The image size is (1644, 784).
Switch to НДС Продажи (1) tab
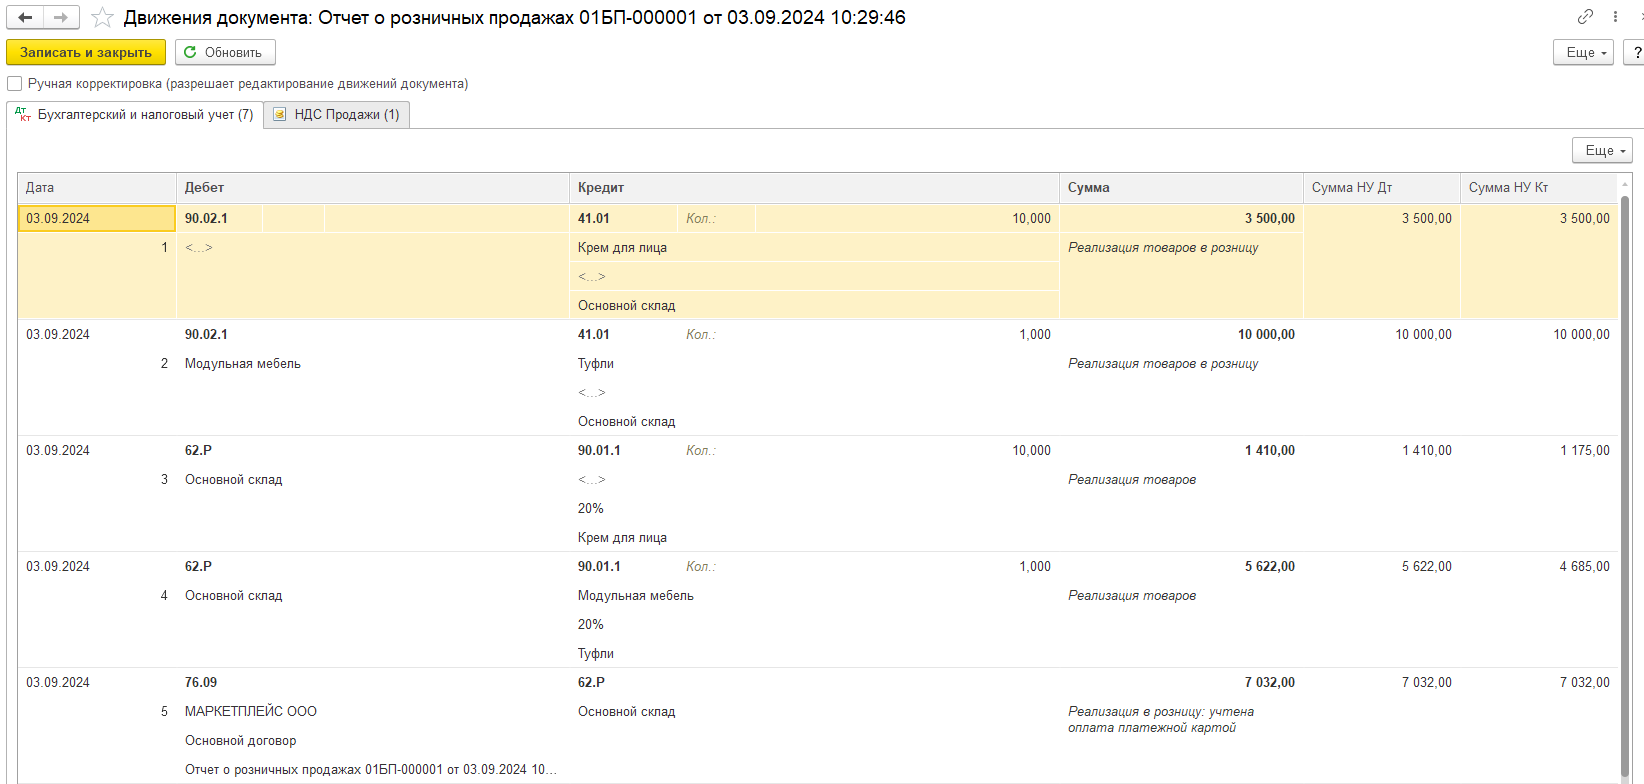click(x=337, y=115)
